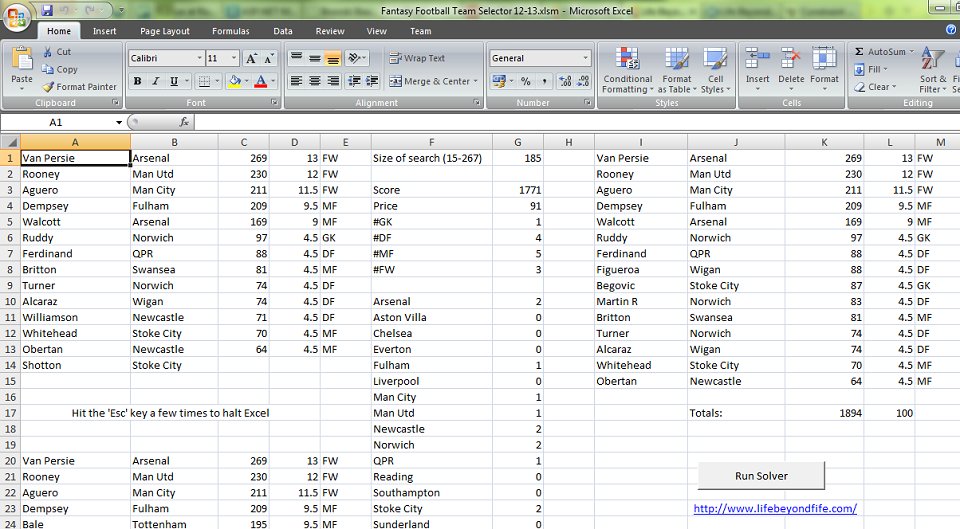Open Cell Styles gallery

pos(715,70)
